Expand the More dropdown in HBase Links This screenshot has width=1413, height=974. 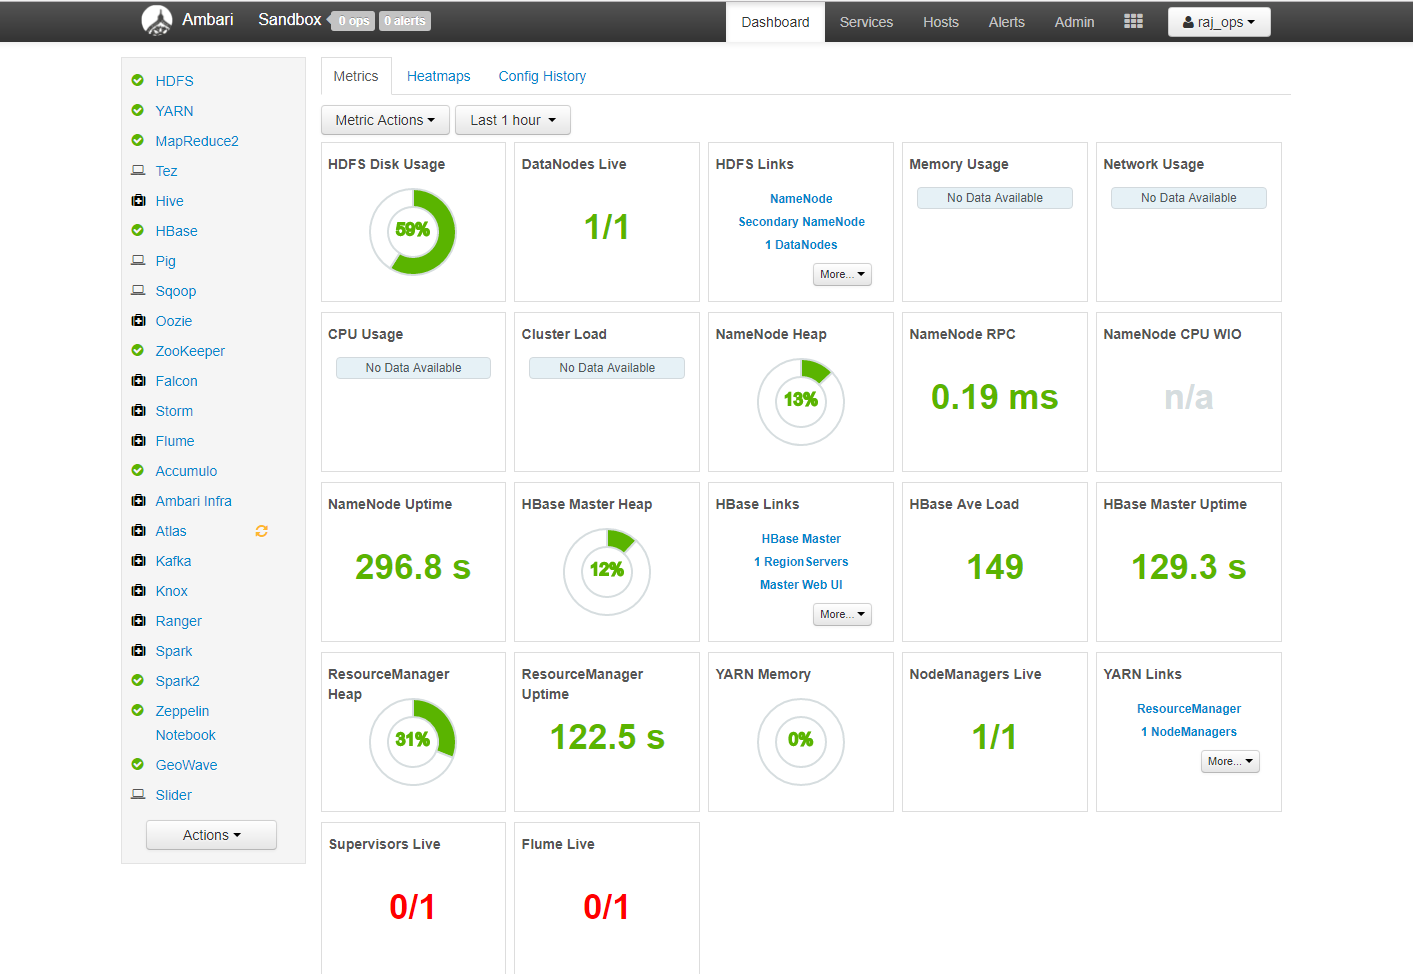click(842, 614)
